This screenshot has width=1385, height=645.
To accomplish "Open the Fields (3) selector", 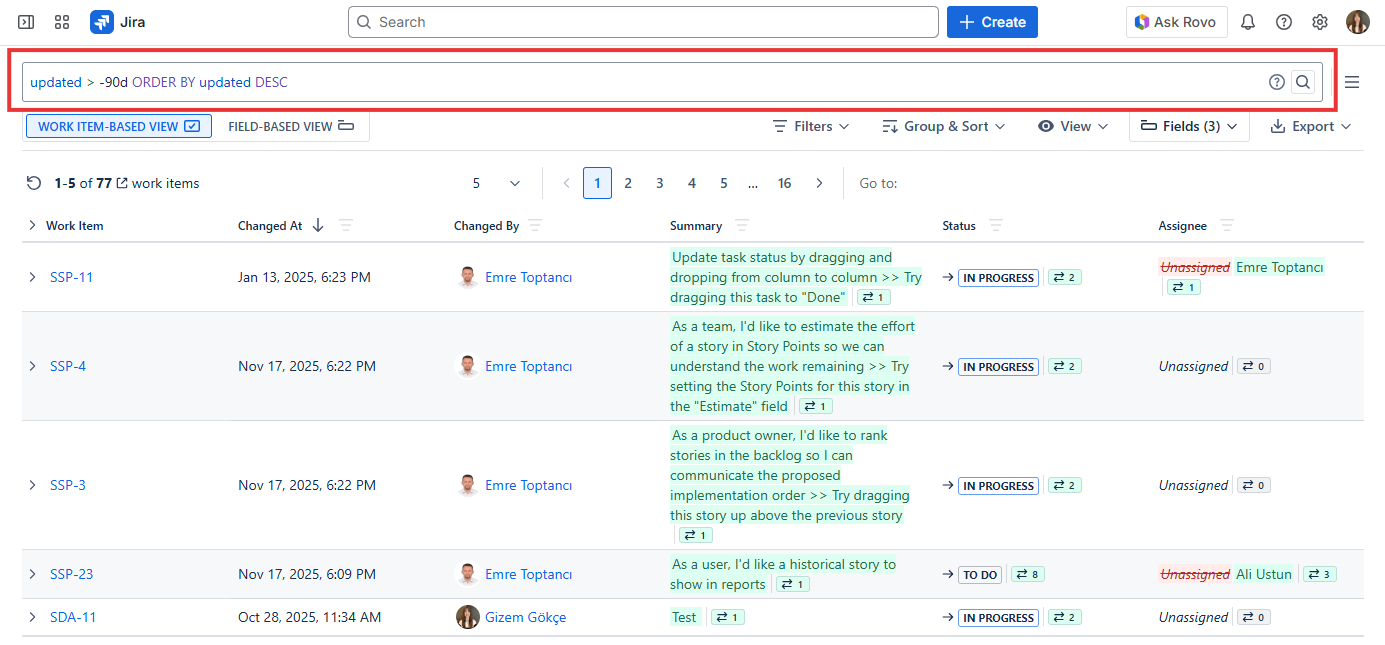I will 1189,126.
